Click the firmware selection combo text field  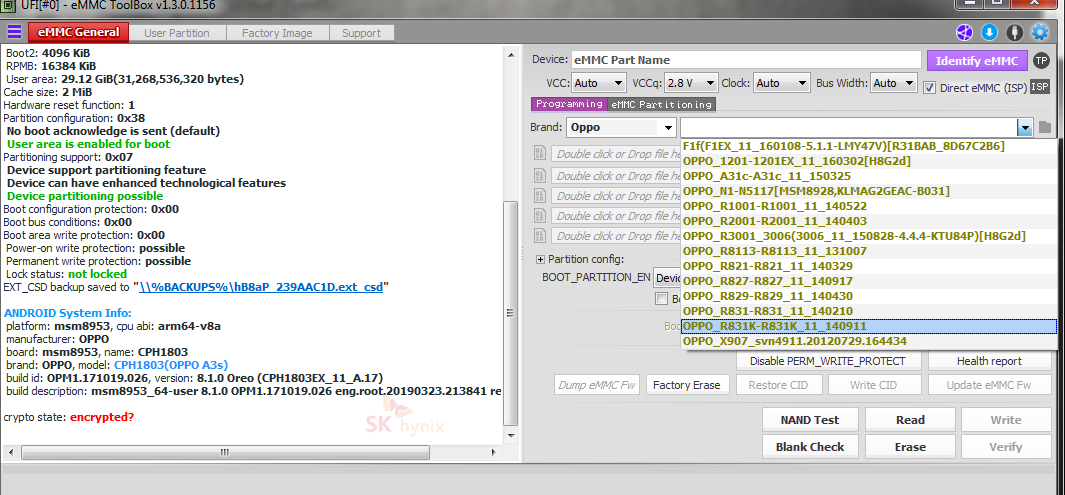(x=848, y=127)
